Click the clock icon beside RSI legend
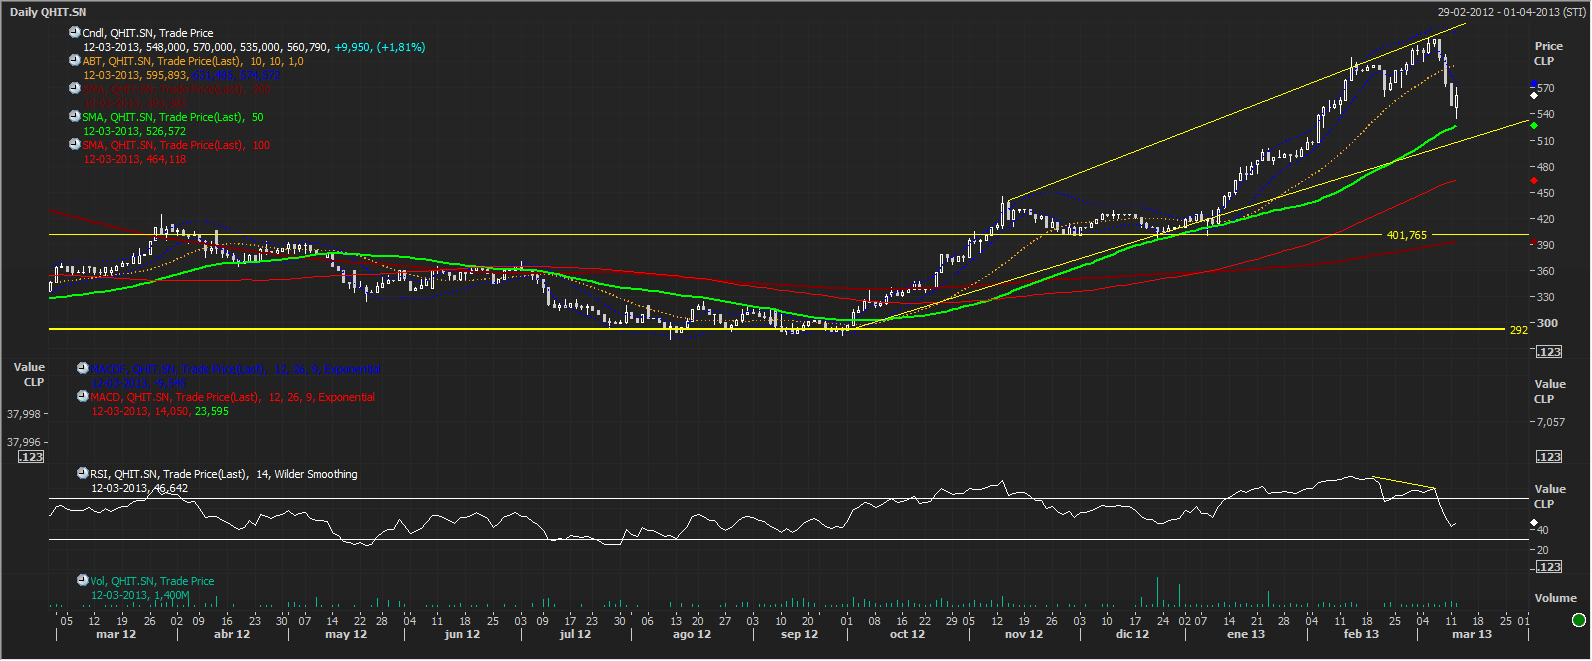The width and height of the screenshot is (1592, 661). click(x=83, y=473)
